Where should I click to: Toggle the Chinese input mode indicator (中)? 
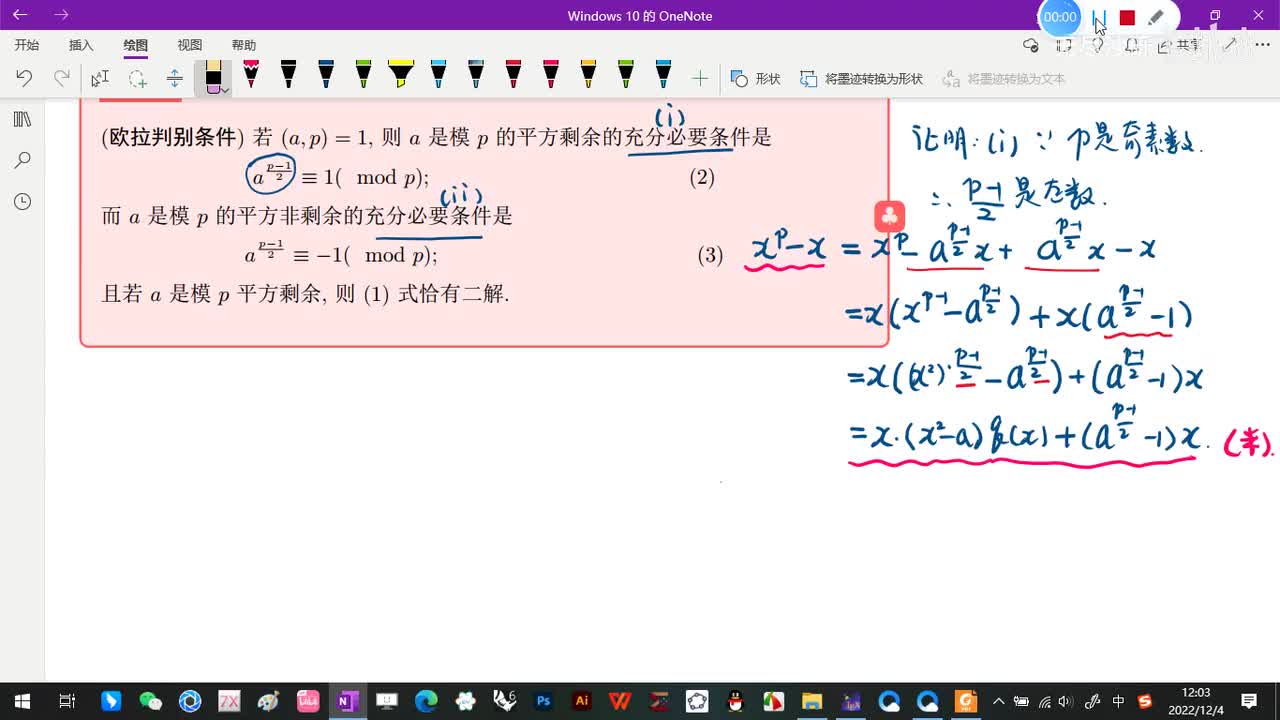[1119, 701]
